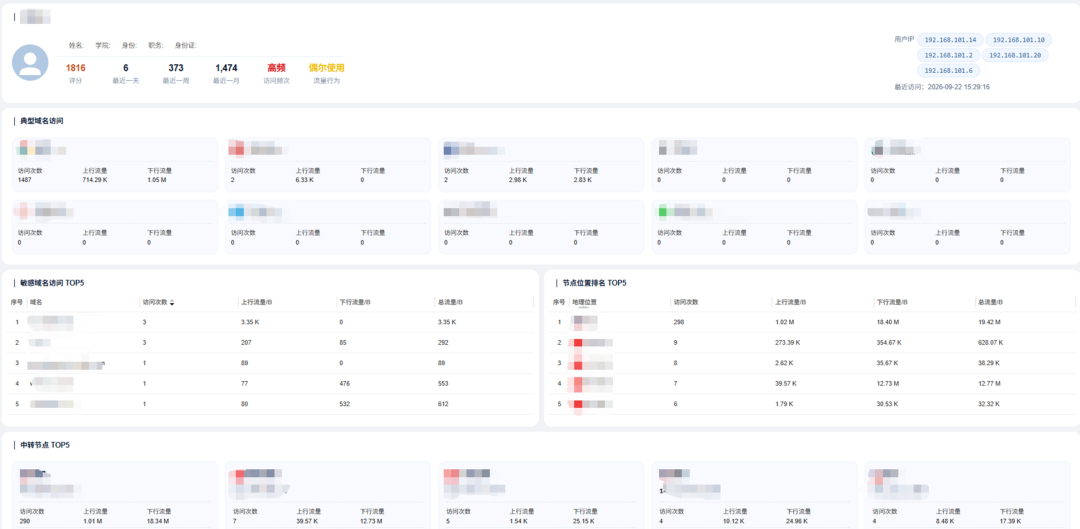Image resolution: width=1080 pixels, height=529 pixels.
Task: Click 714.29 K upstream traffic value
Action: (x=94, y=180)
